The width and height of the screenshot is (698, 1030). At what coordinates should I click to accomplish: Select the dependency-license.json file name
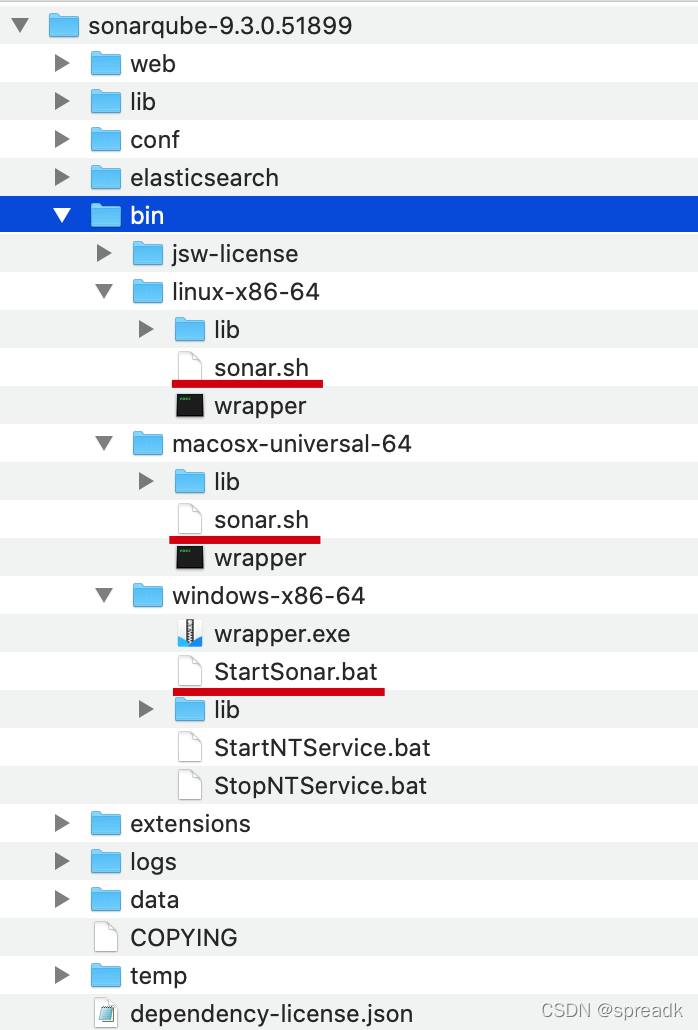coord(272,1015)
